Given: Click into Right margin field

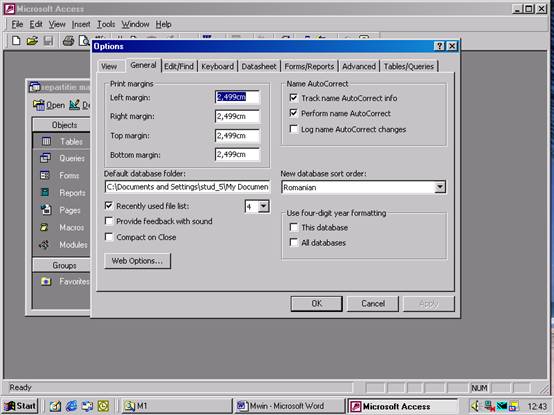Looking at the screenshot, I should point(237,116).
